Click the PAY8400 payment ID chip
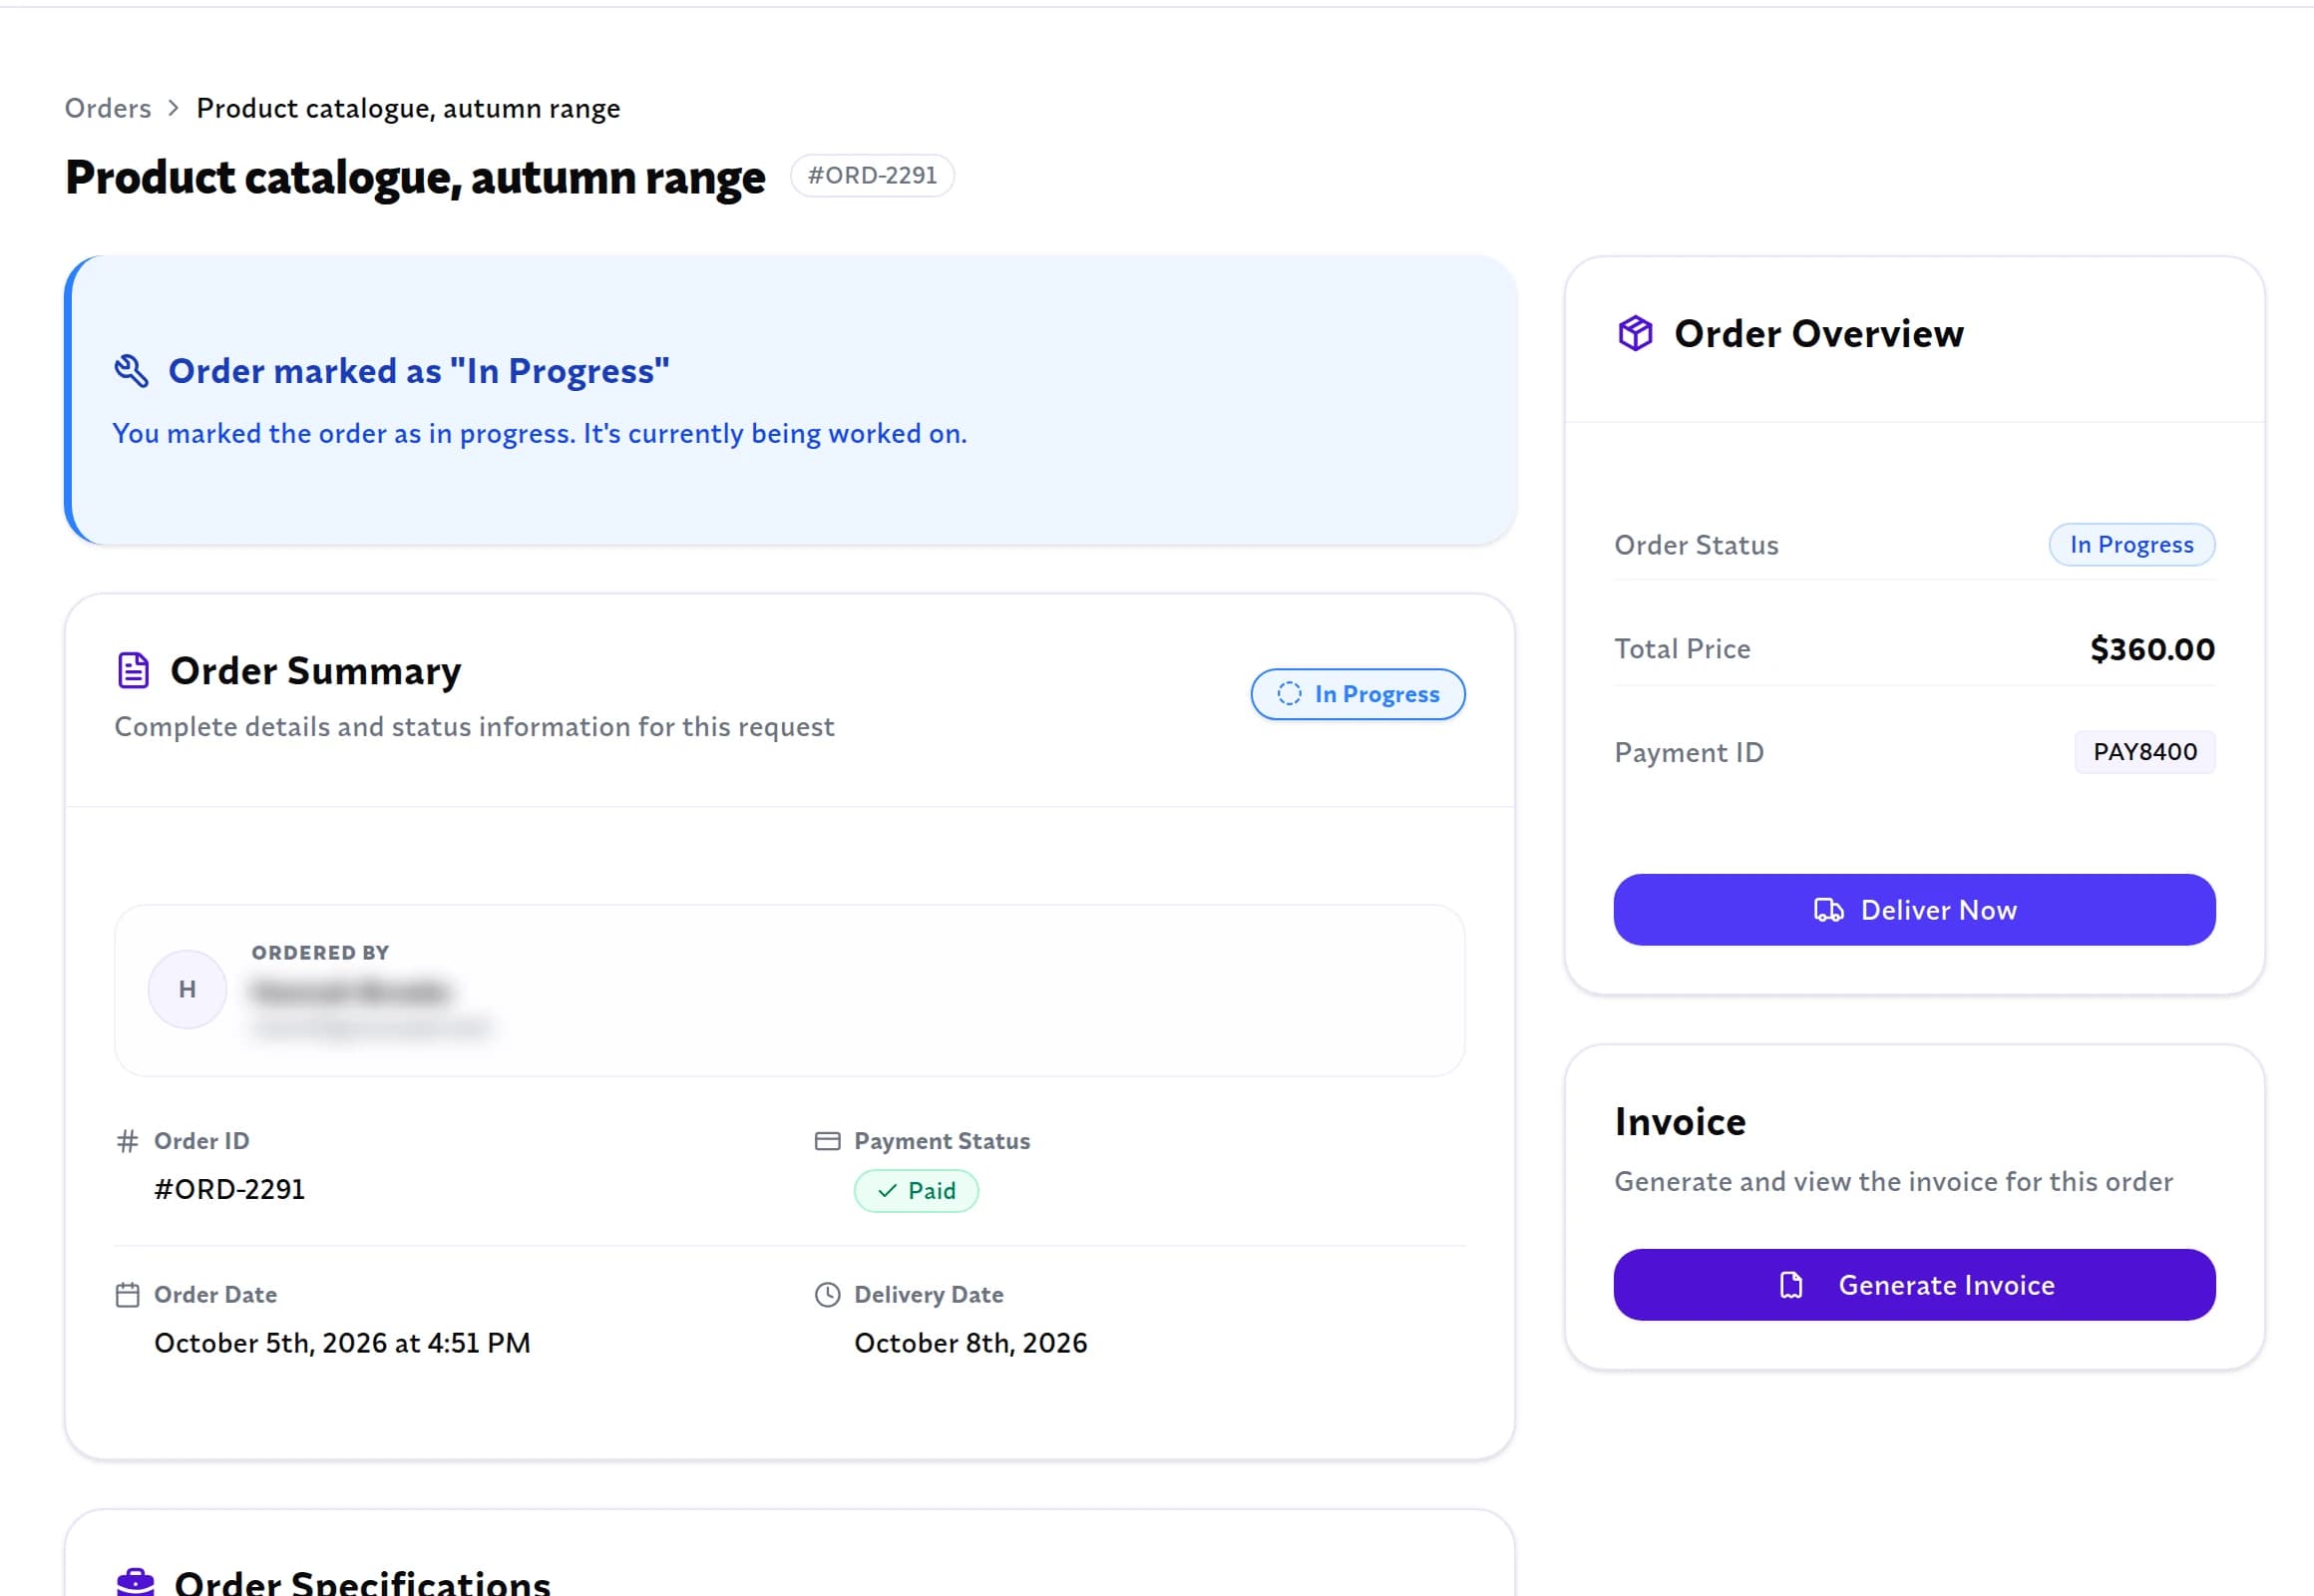The height and width of the screenshot is (1596, 2314). 2145,752
